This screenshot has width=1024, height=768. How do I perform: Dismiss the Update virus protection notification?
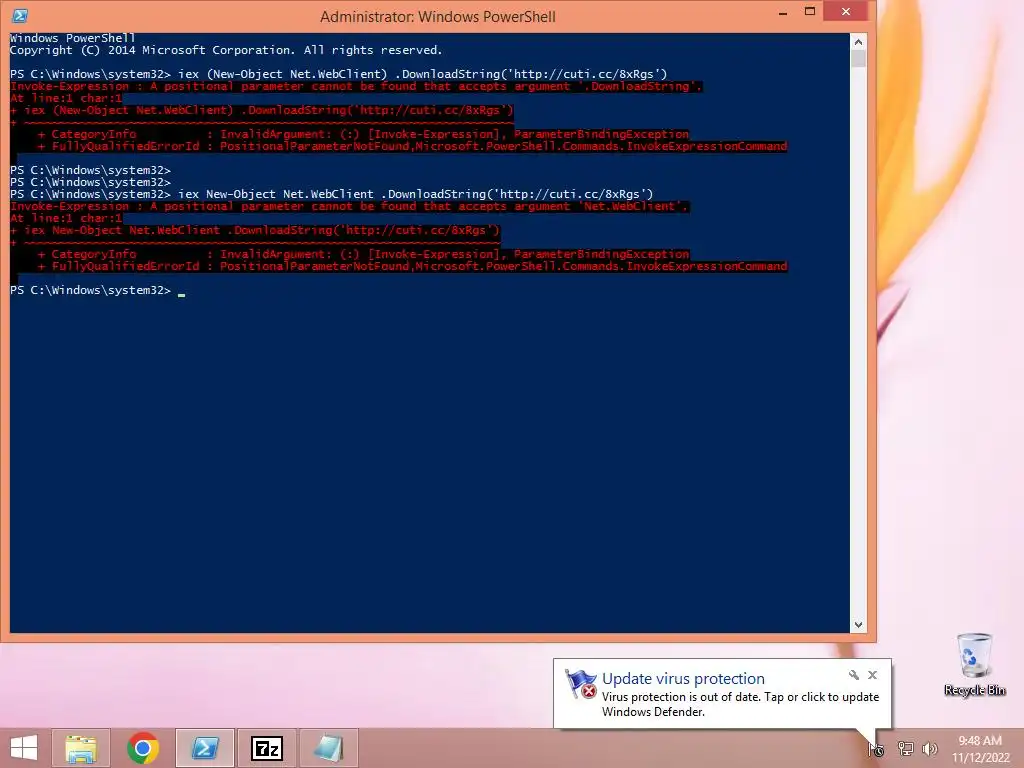(x=872, y=675)
